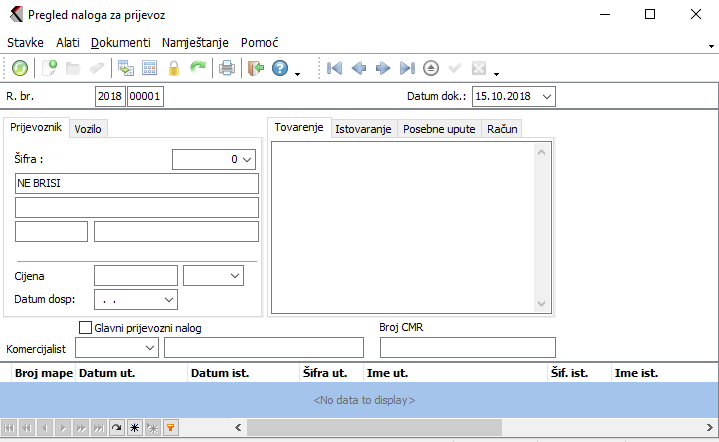Image resolution: width=719 pixels, height=442 pixels.
Task: Go to first record arrow
Action: coord(335,68)
